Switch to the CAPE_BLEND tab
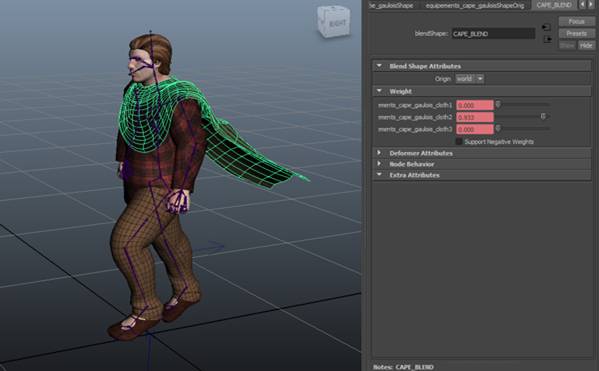 [554, 5]
